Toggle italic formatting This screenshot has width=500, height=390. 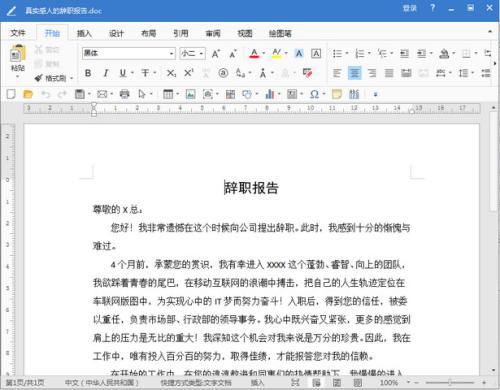pyautogui.click(x=106, y=73)
